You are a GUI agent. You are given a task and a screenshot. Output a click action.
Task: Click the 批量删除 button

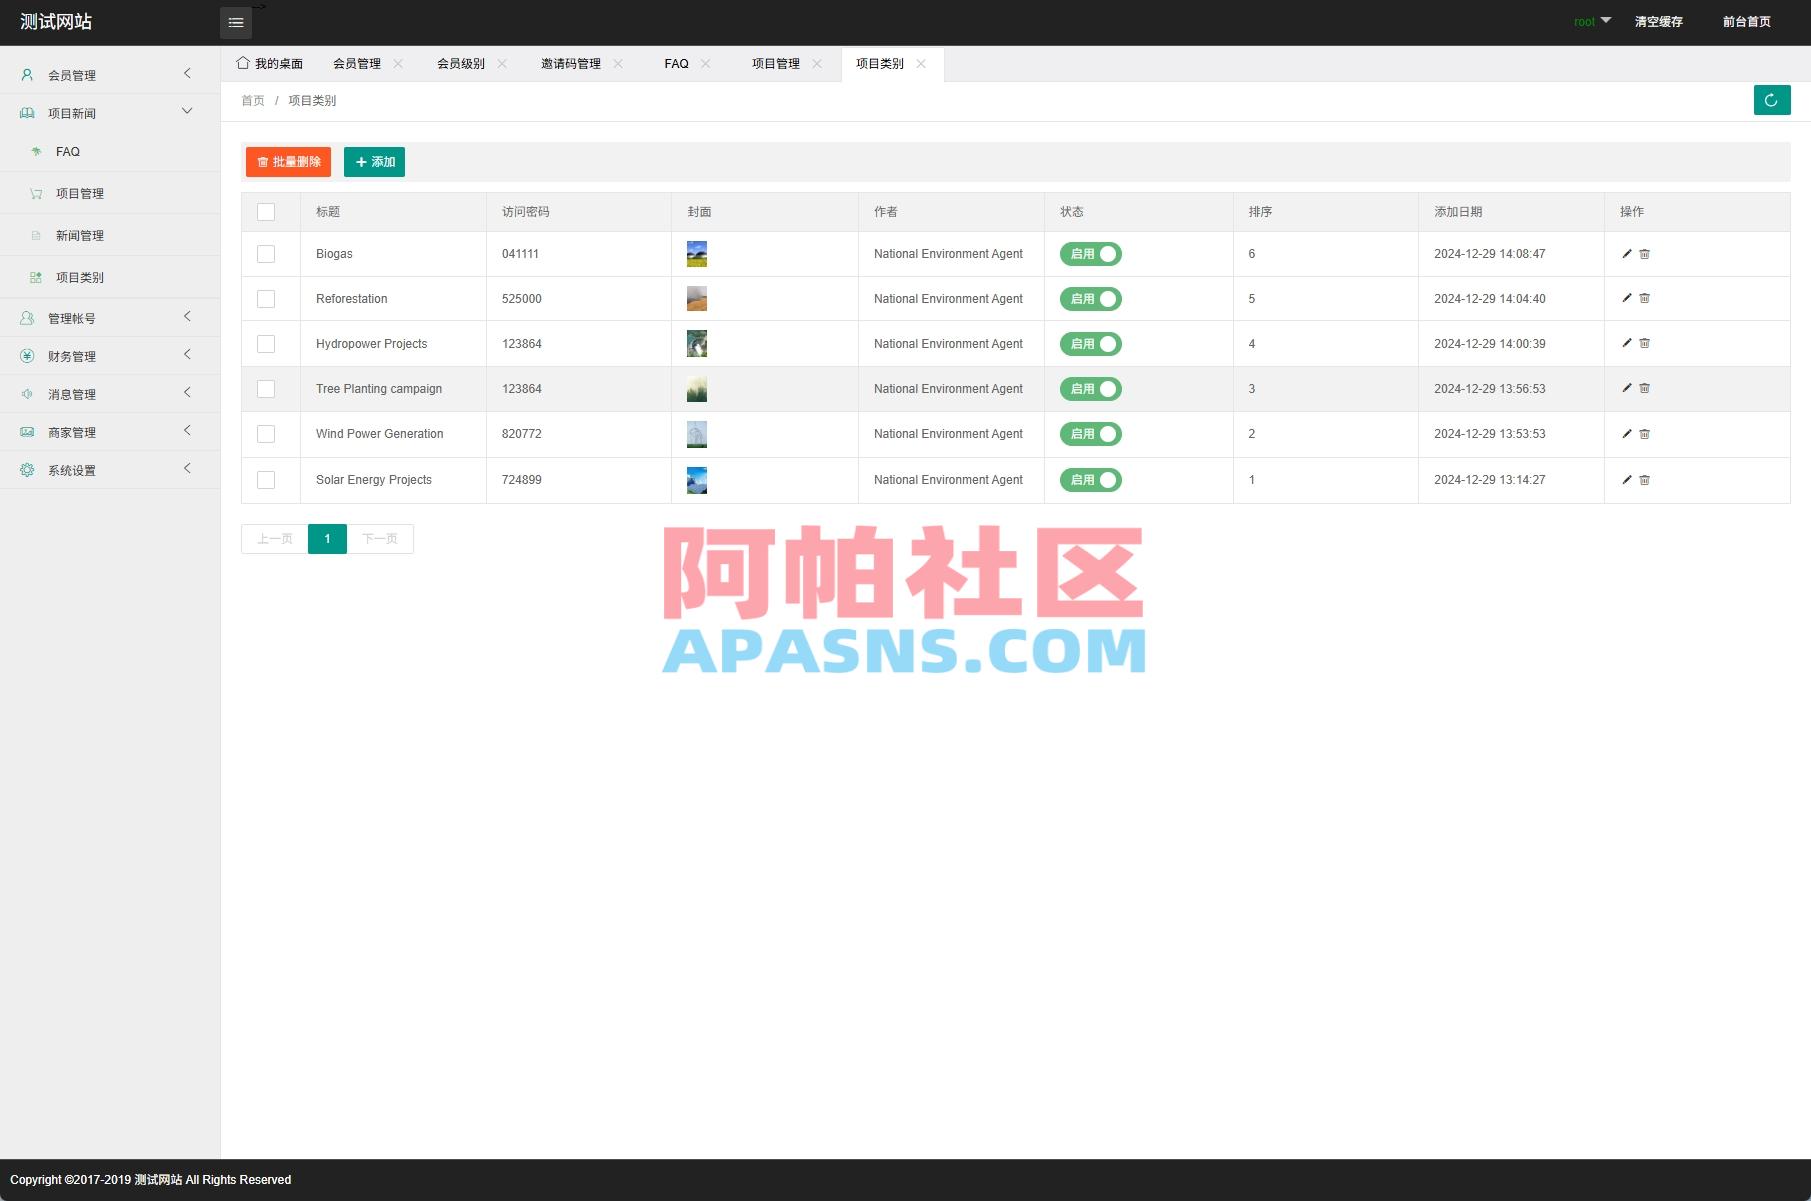(x=288, y=161)
